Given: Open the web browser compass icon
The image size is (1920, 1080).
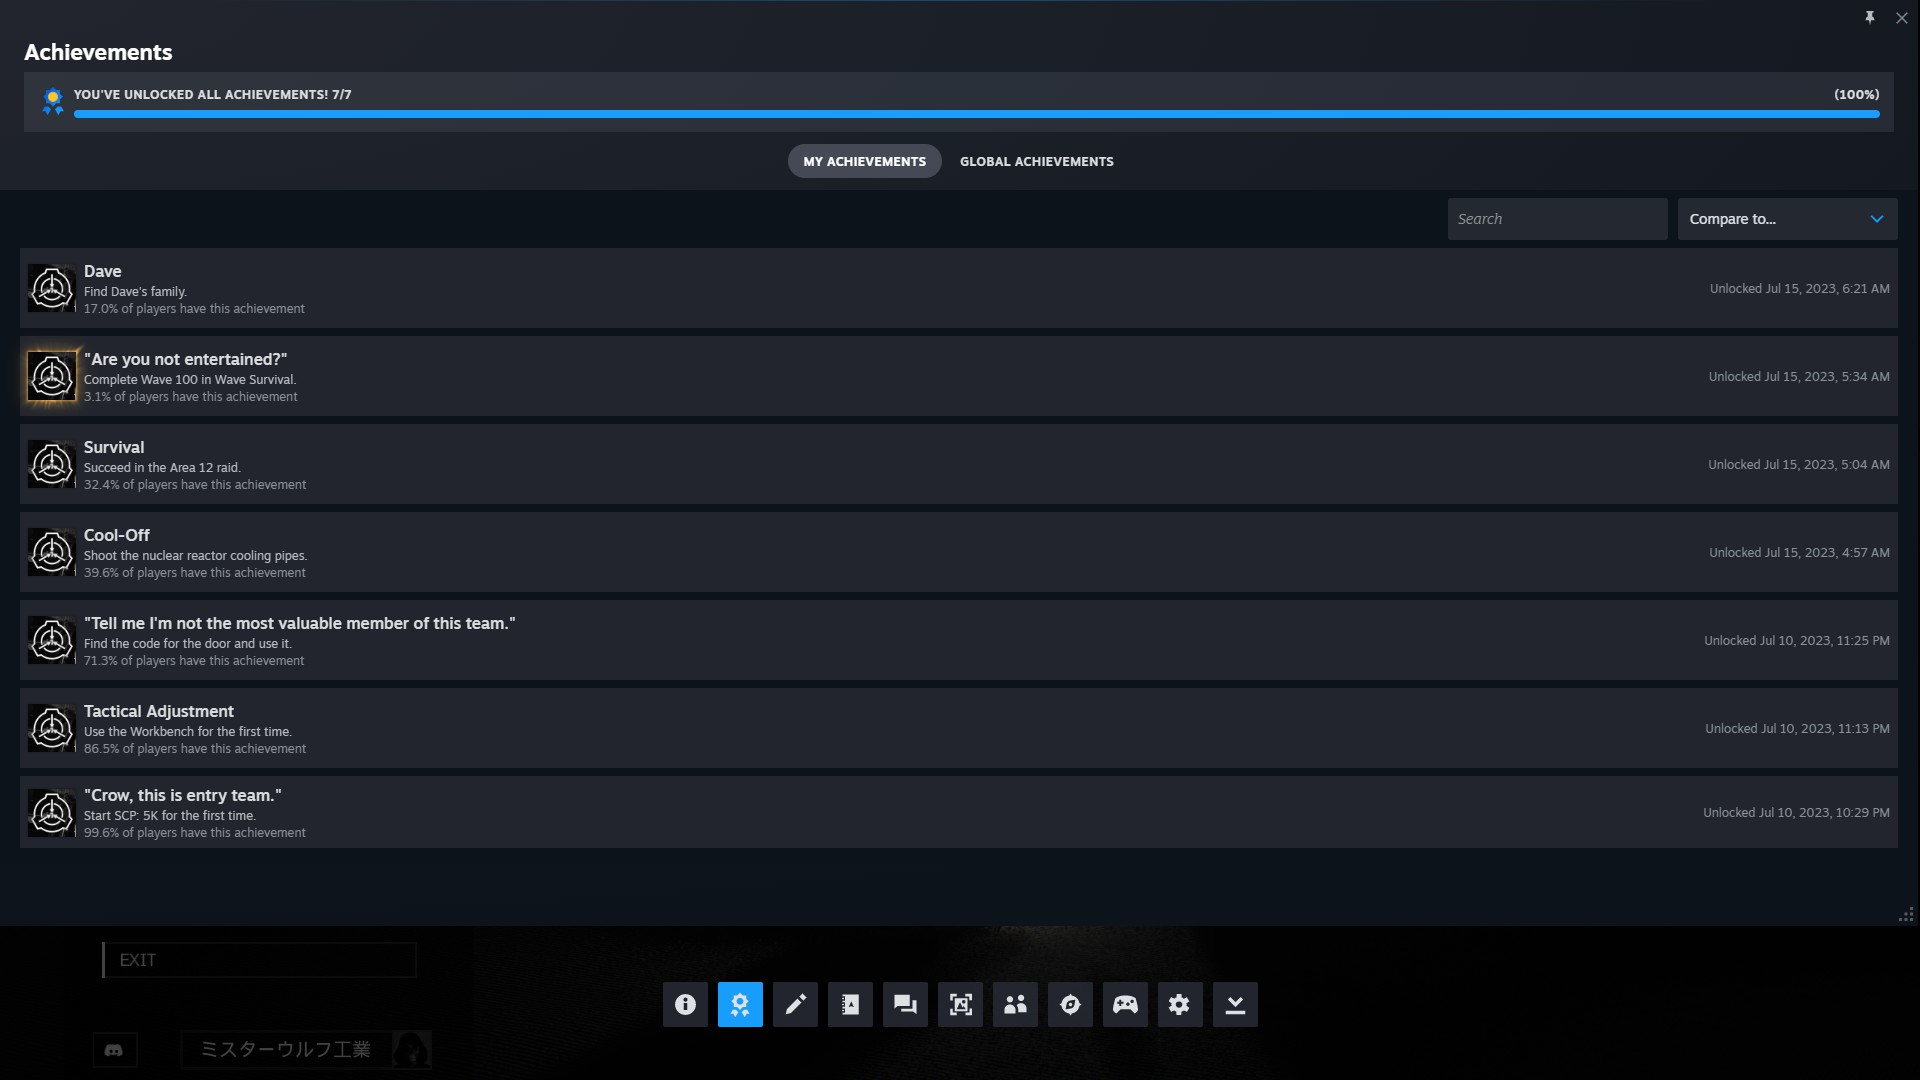Looking at the screenshot, I should click(x=1070, y=1004).
